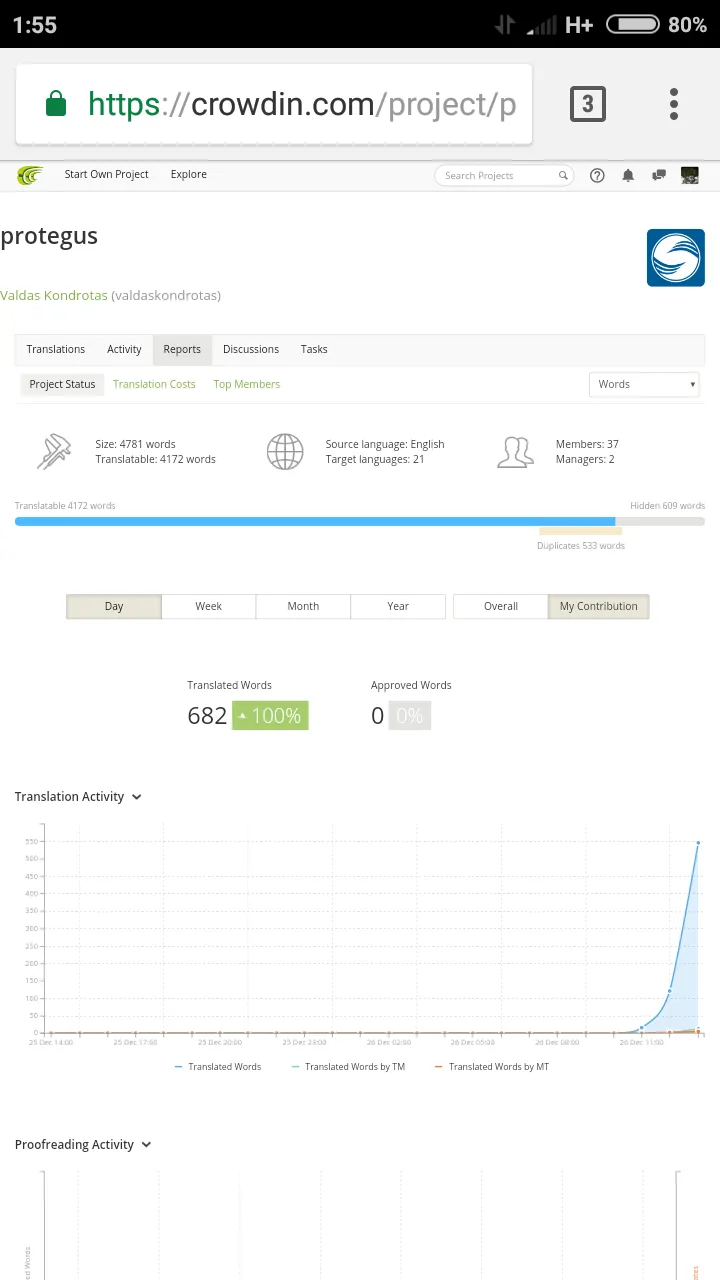Select the Project Status sub-tab
Viewport: 720px width, 1280px height.
coord(62,384)
